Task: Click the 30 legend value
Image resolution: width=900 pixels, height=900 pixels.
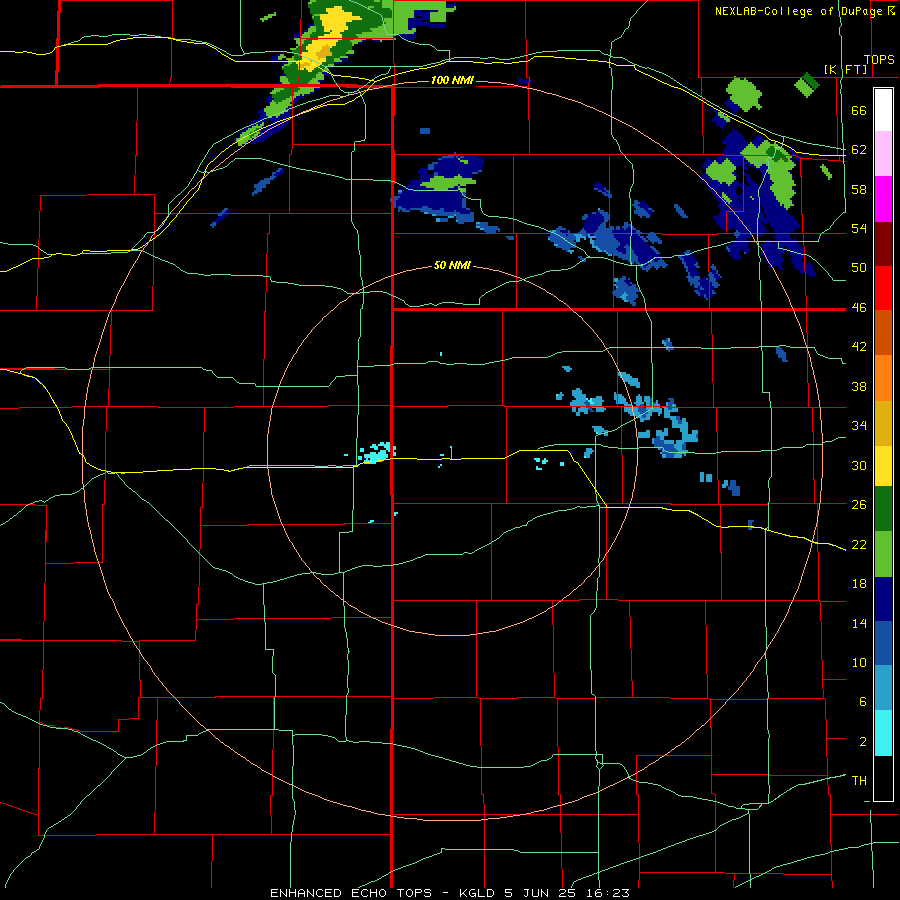Action: [859, 465]
